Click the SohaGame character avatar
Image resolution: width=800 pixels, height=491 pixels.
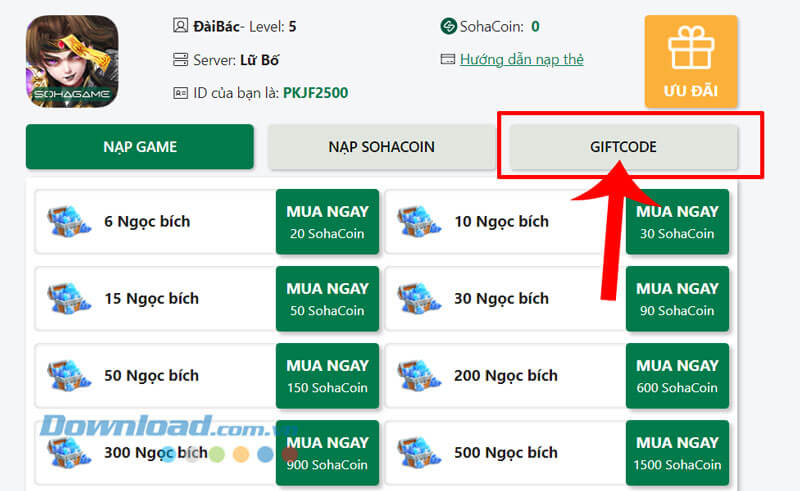click(x=72, y=61)
